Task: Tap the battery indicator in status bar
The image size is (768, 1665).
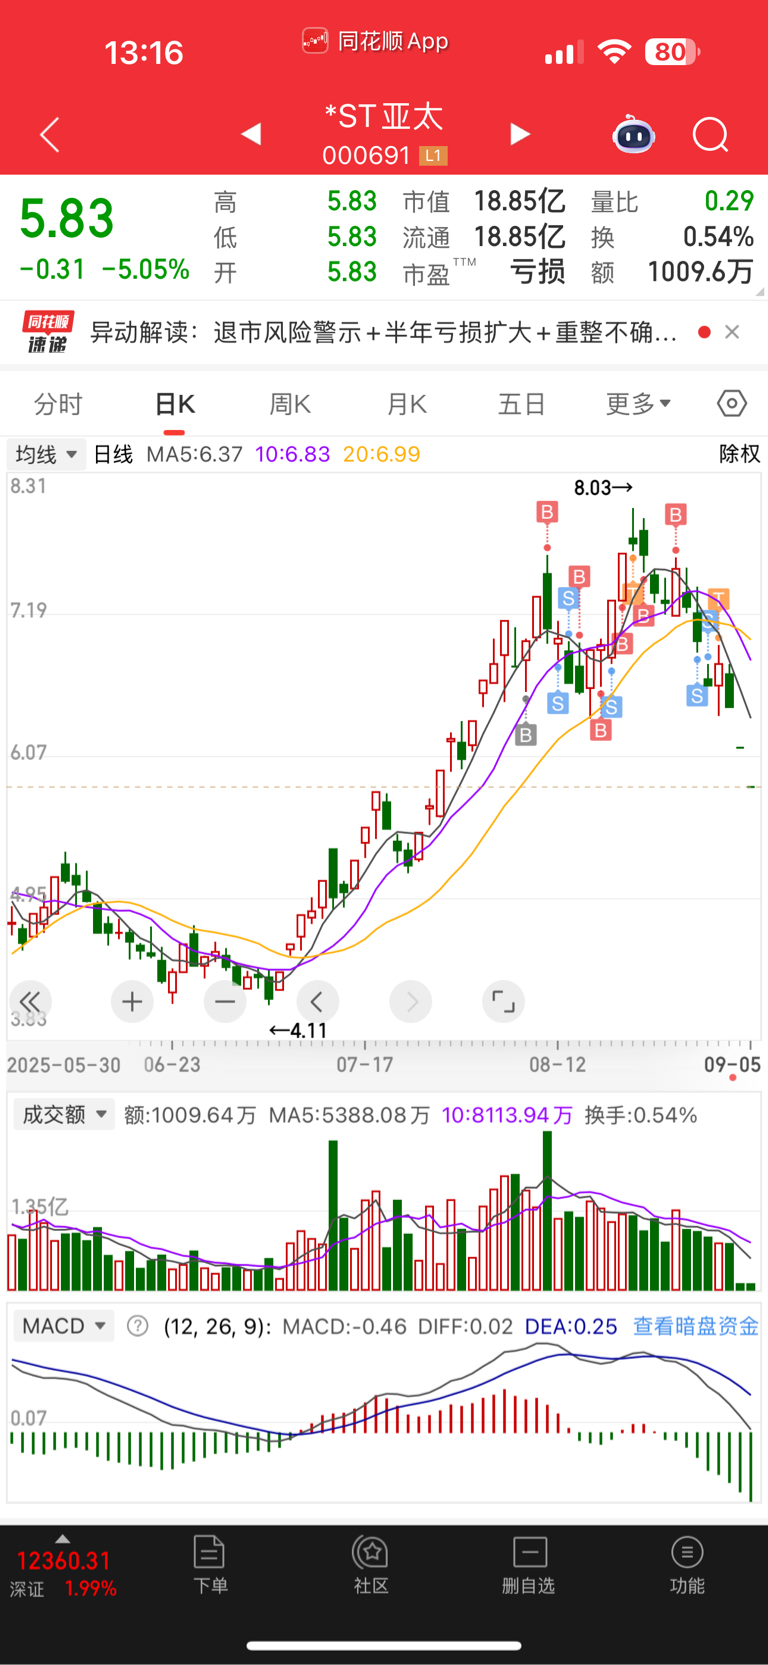Action: [x=672, y=52]
